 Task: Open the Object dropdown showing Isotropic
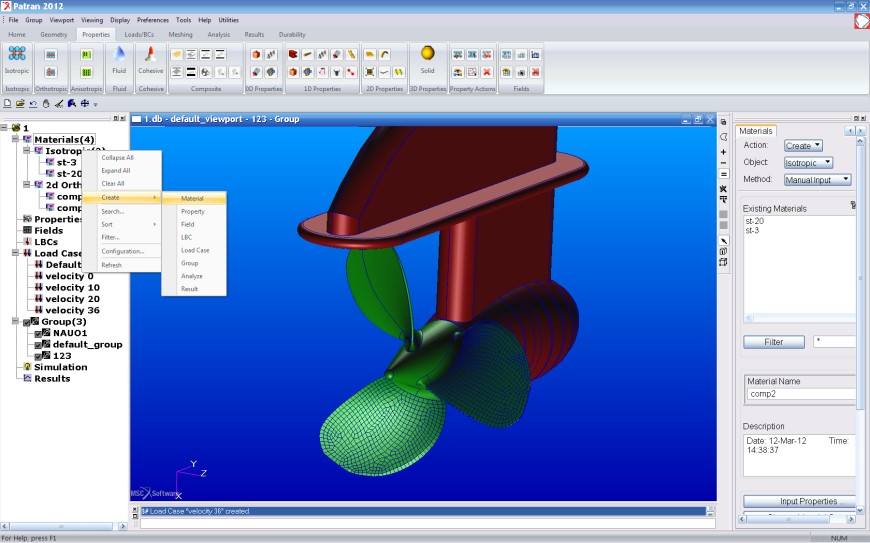pyautogui.click(x=808, y=163)
